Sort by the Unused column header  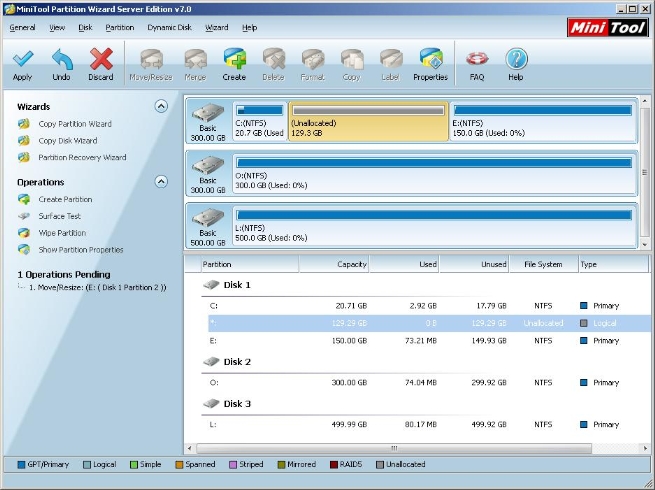(x=474, y=264)
